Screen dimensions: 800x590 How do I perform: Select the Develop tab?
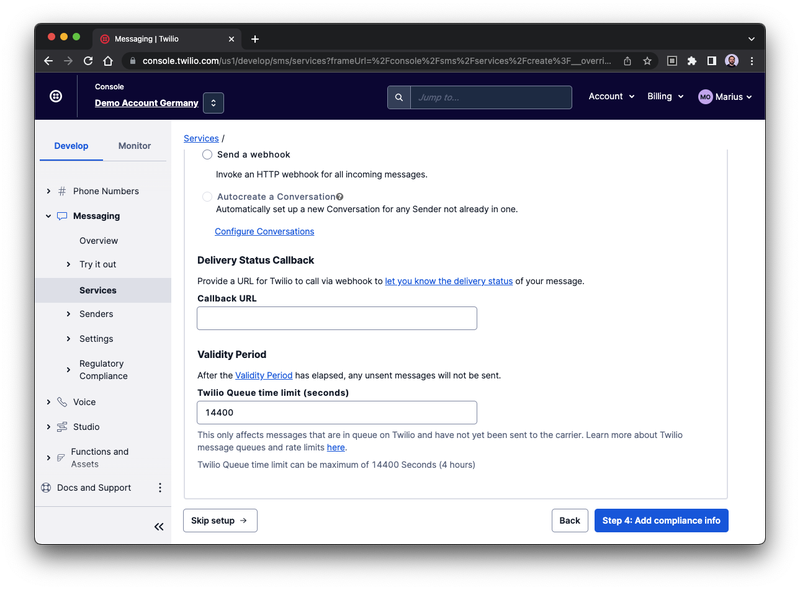click(x=71, y=145)
